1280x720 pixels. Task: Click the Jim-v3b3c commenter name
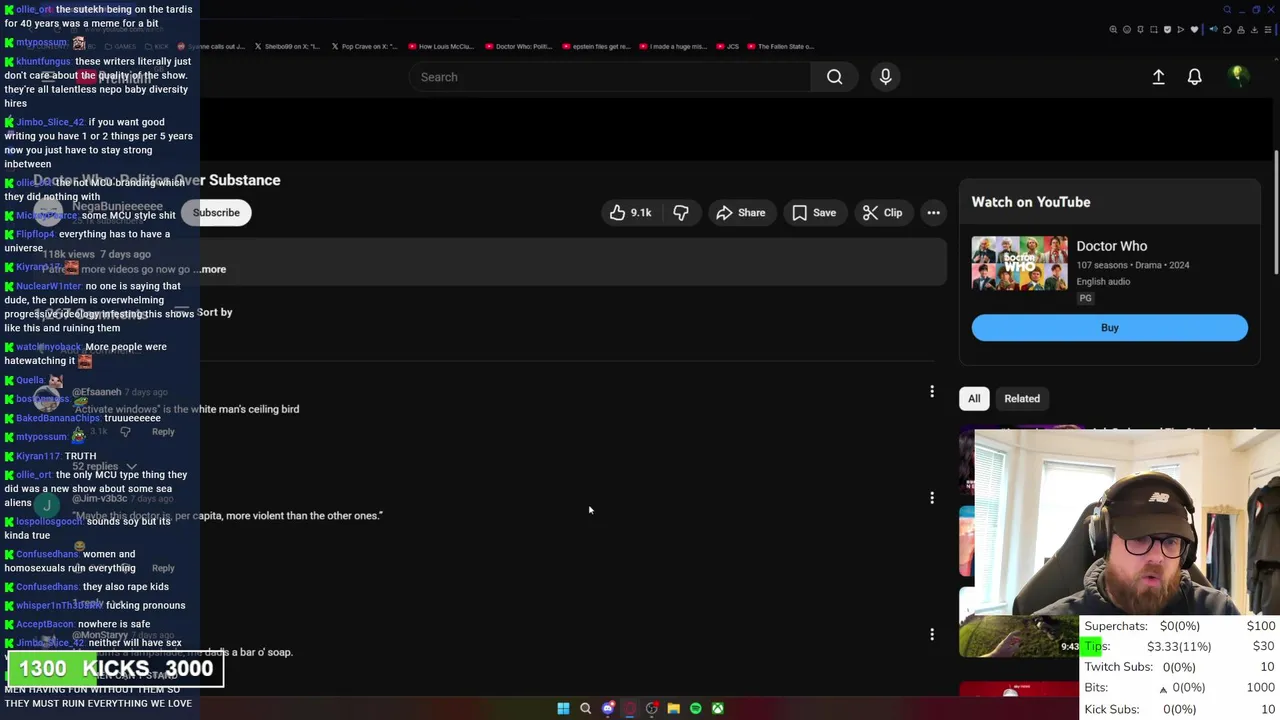tap(99, 498)
